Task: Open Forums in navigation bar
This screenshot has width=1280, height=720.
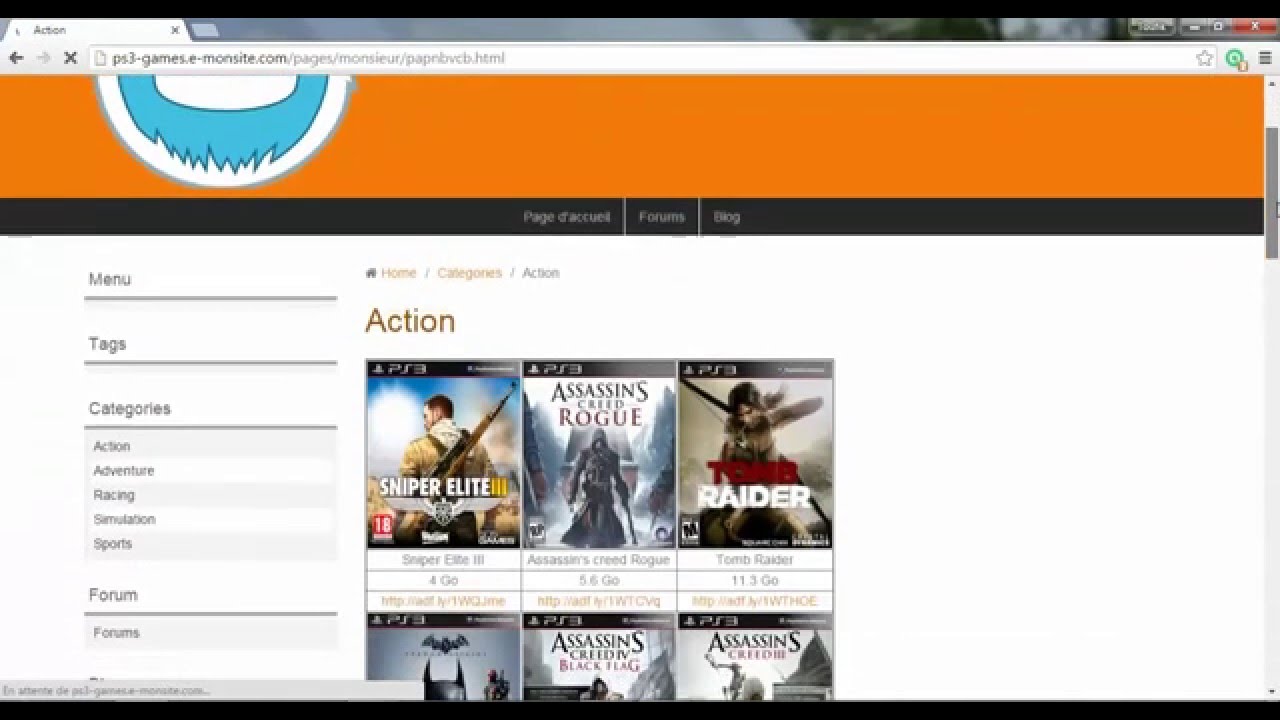Action: [x=662, y=217]
